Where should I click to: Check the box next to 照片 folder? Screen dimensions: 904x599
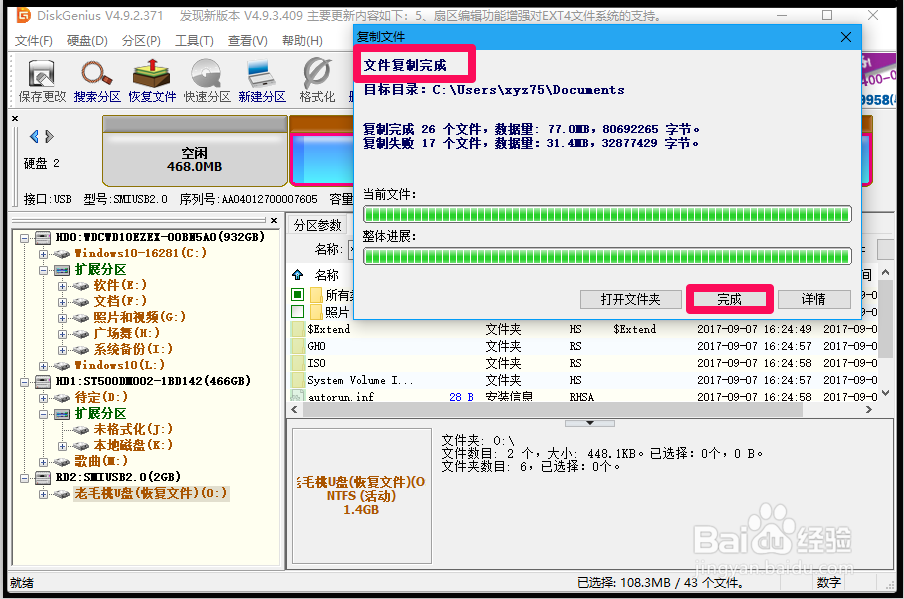(297, 312)
